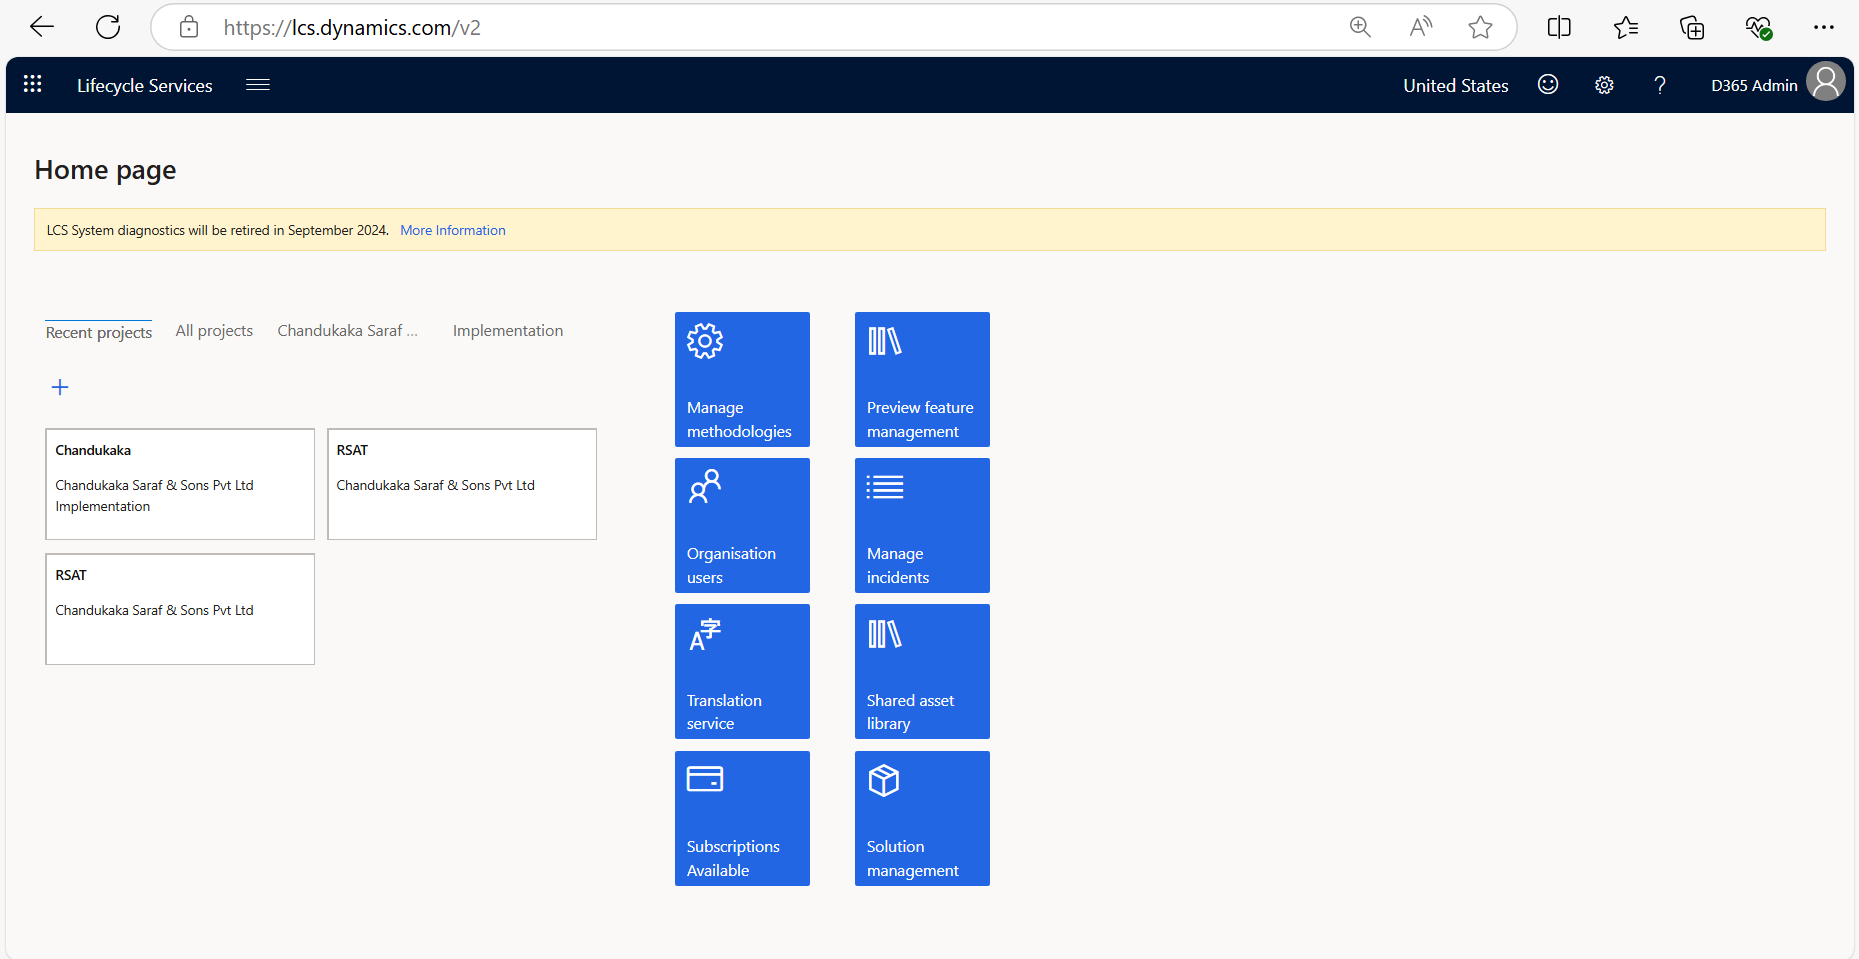
Task: Switch to Chandukaka Saraf ... tab
Action: coord(348,331)
